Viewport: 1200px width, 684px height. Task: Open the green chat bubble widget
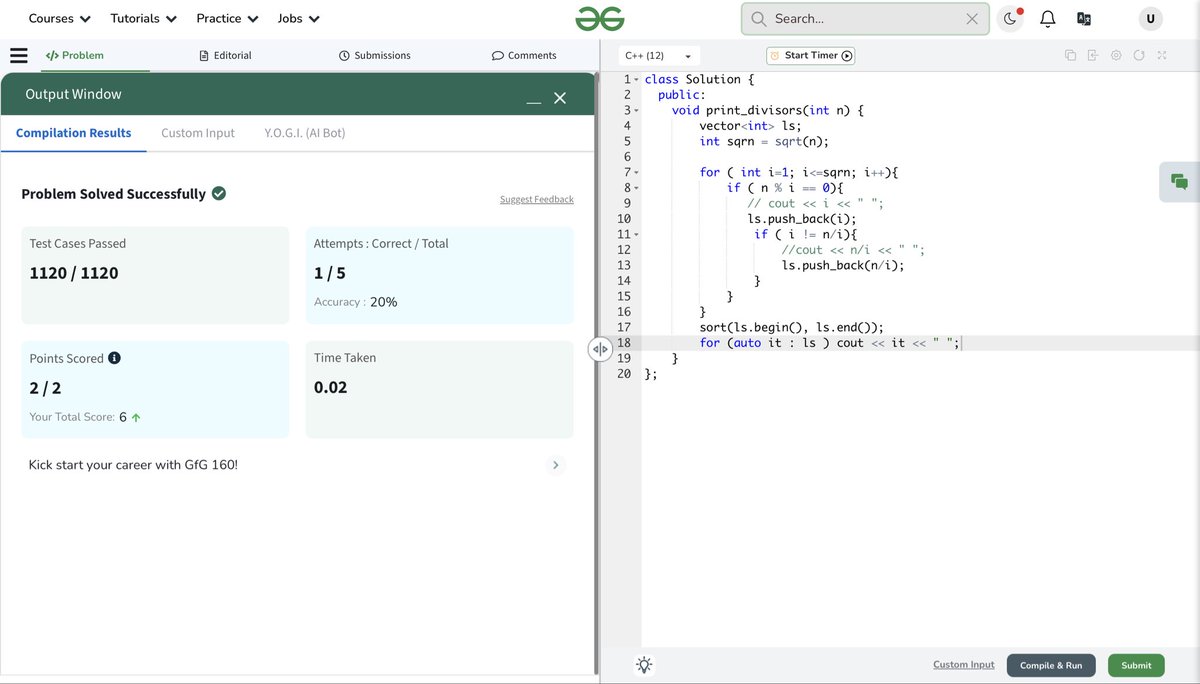click(1180, 182)
